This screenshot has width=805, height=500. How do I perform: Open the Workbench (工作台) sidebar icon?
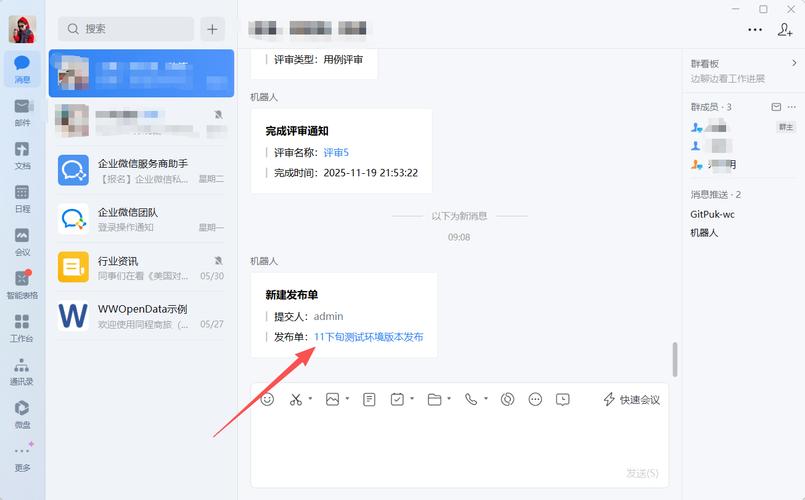tap(22, 328)
